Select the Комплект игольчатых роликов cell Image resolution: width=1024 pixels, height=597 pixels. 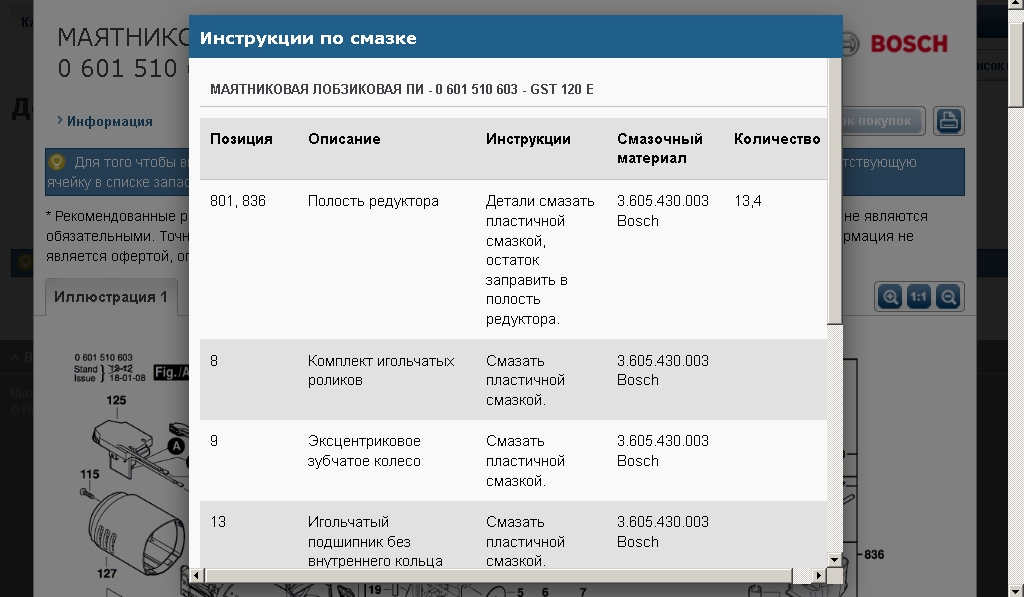click(381, 370)
